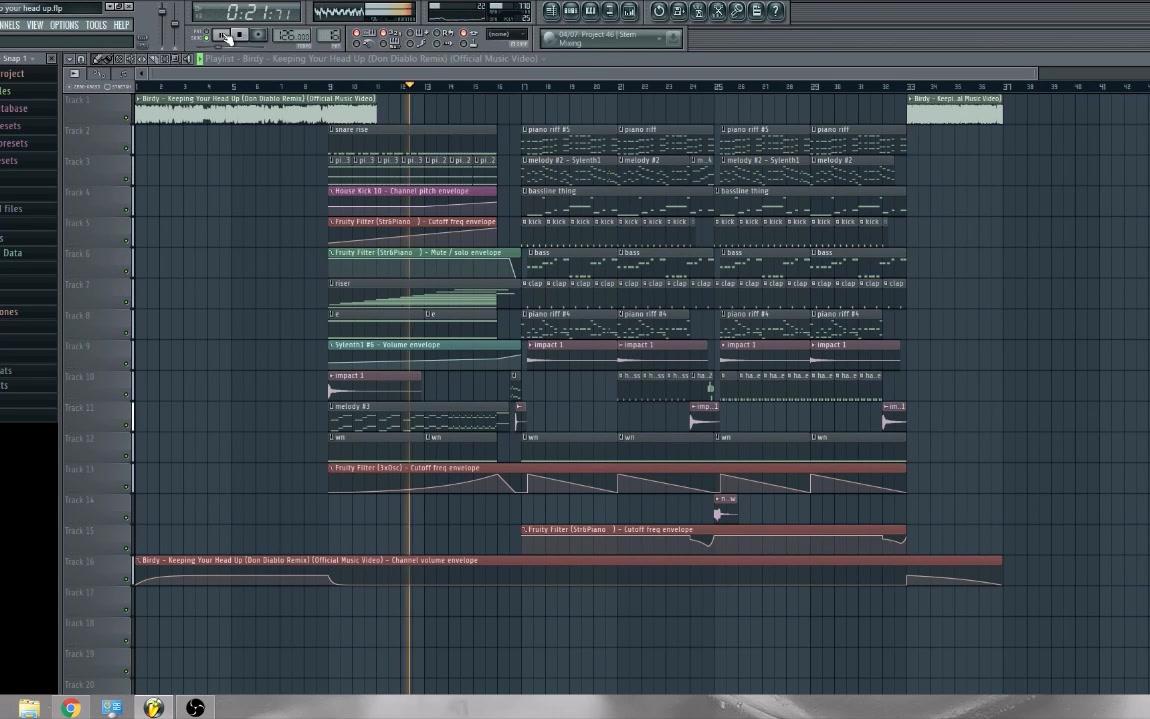Open the (none) recording filter dropdown
This screenshot has width=1150, height=719.
tap(505, 33)
